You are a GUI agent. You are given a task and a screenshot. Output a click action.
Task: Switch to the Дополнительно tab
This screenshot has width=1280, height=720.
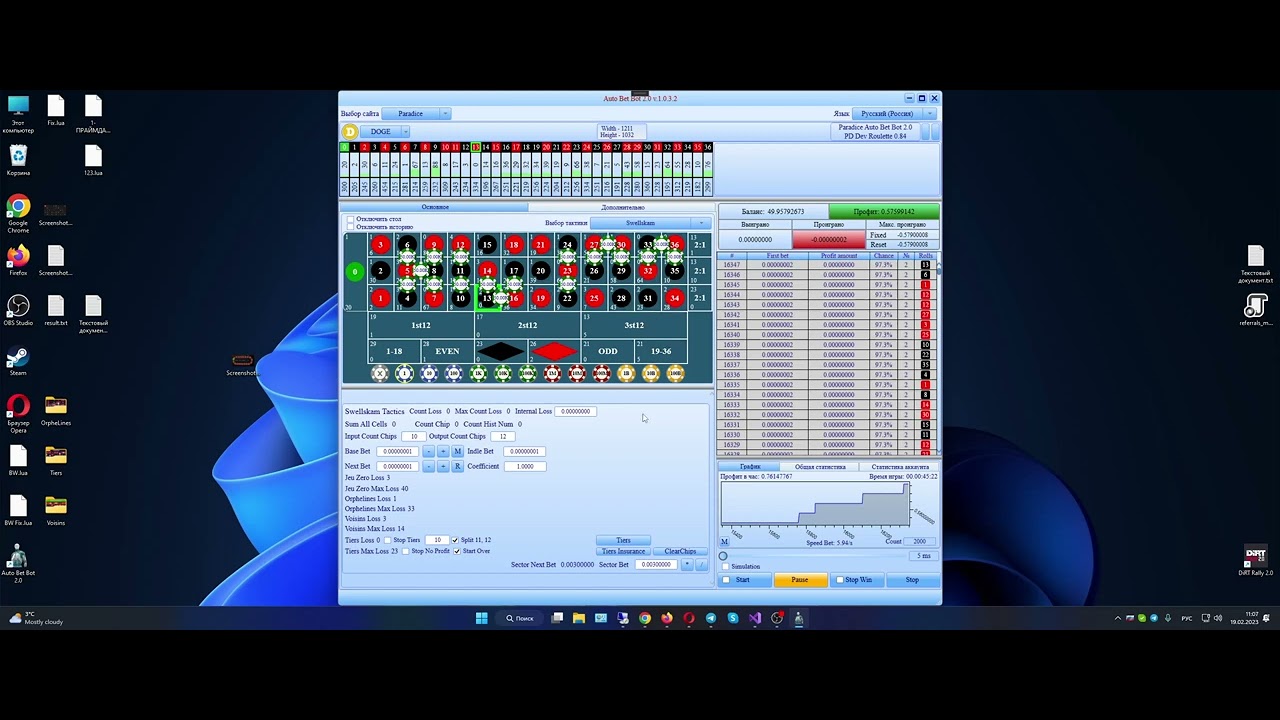622,207
